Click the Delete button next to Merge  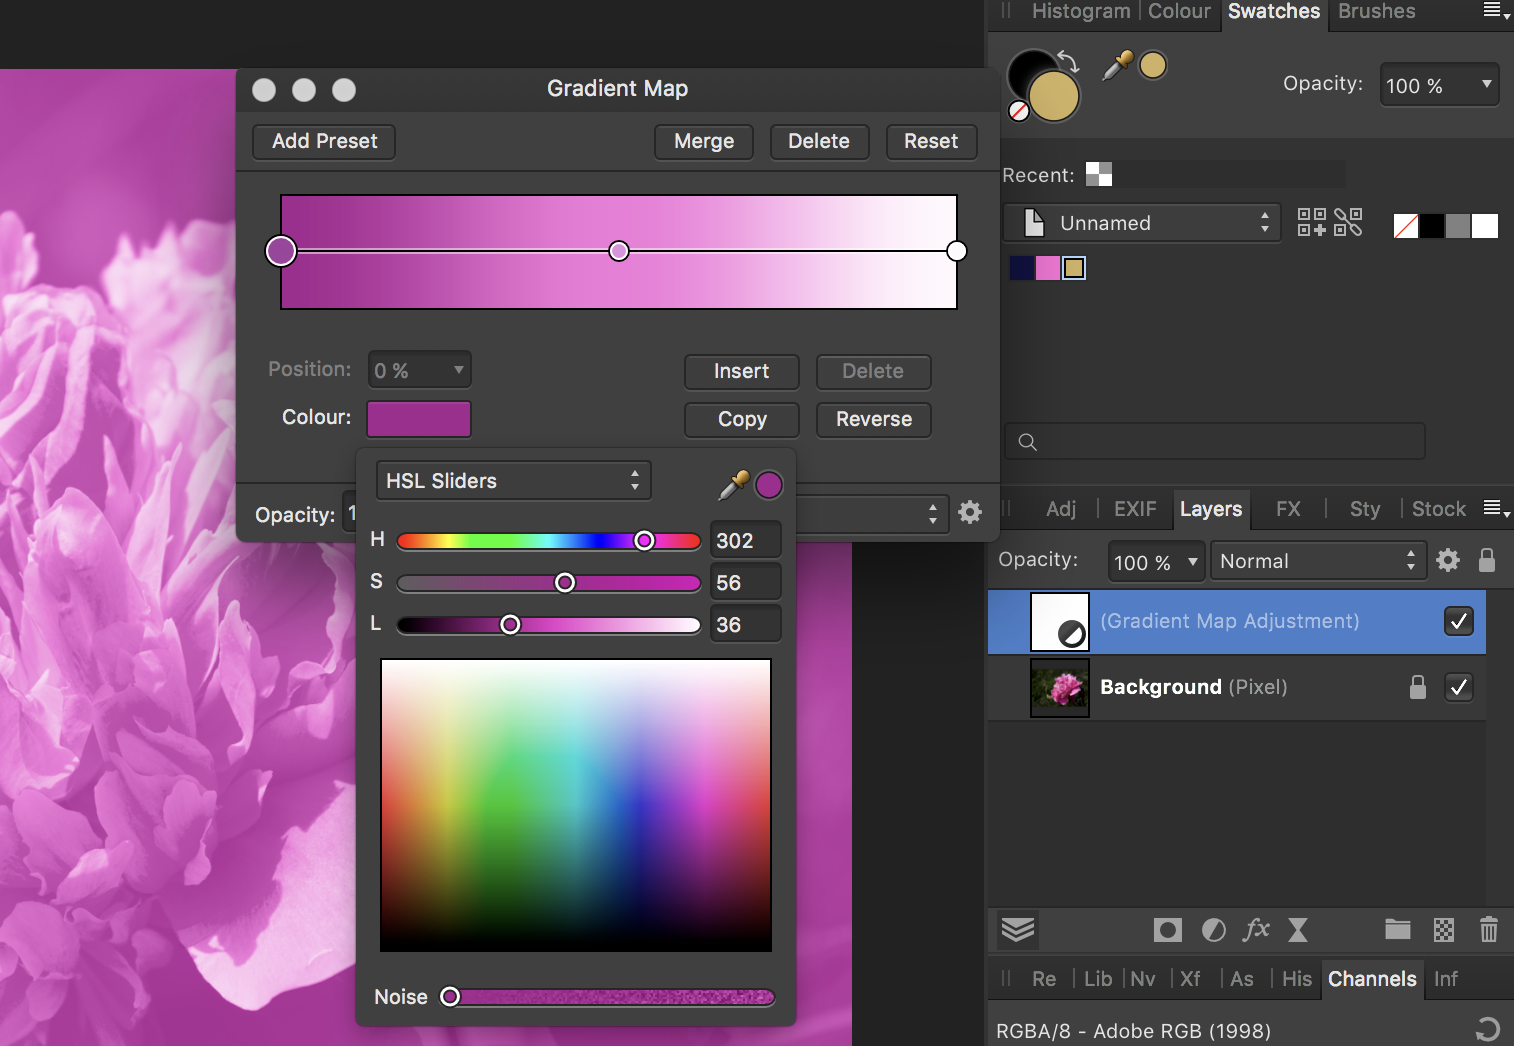pos(819,141)
